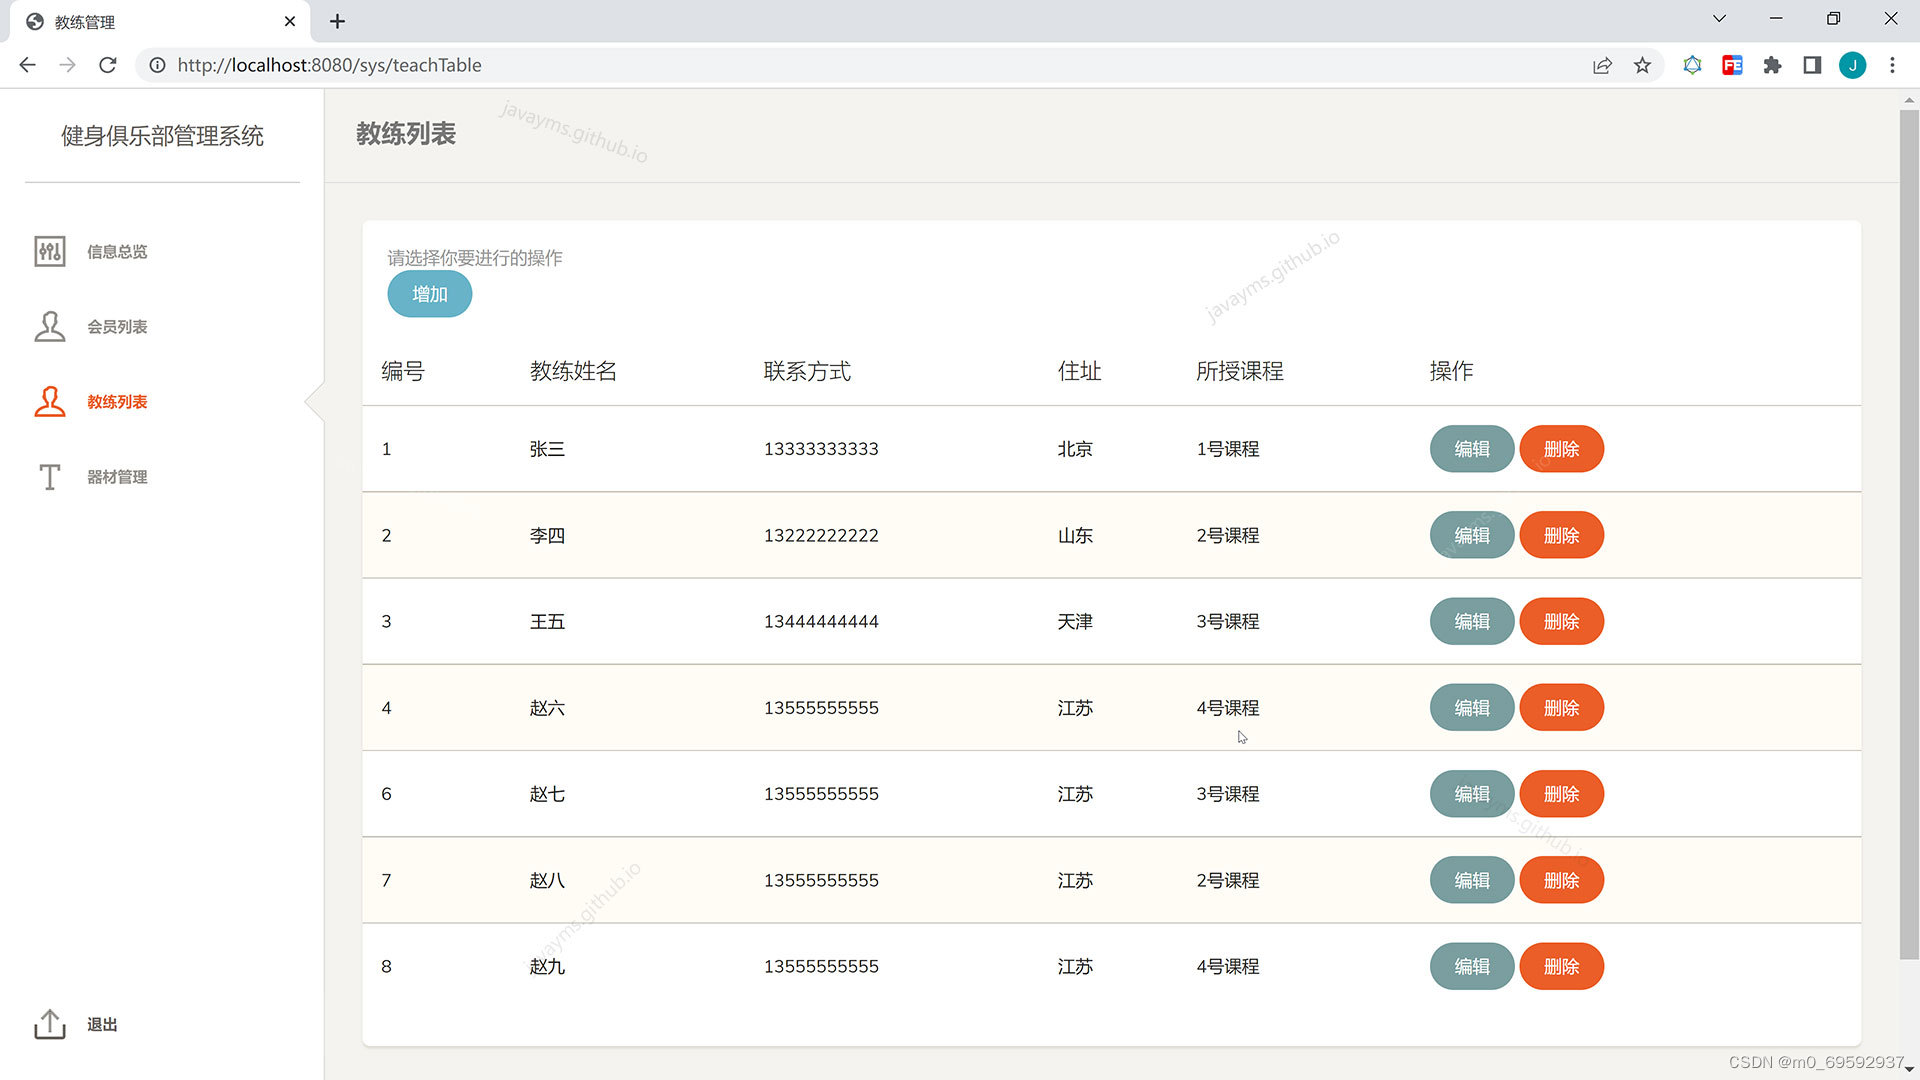
Task: Click the 编号 column header
Action: click(403, 371)
